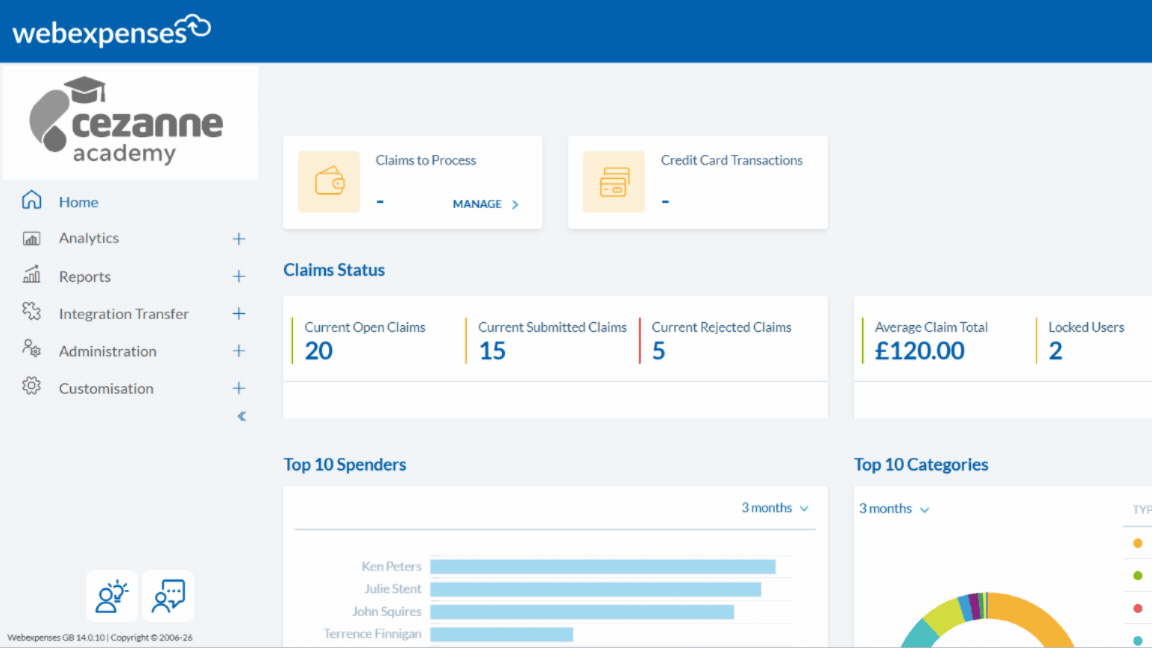The image size is (1152, 648).
Task: Expand the Analytics menu plus sign
Action: (x=239, y=239)
